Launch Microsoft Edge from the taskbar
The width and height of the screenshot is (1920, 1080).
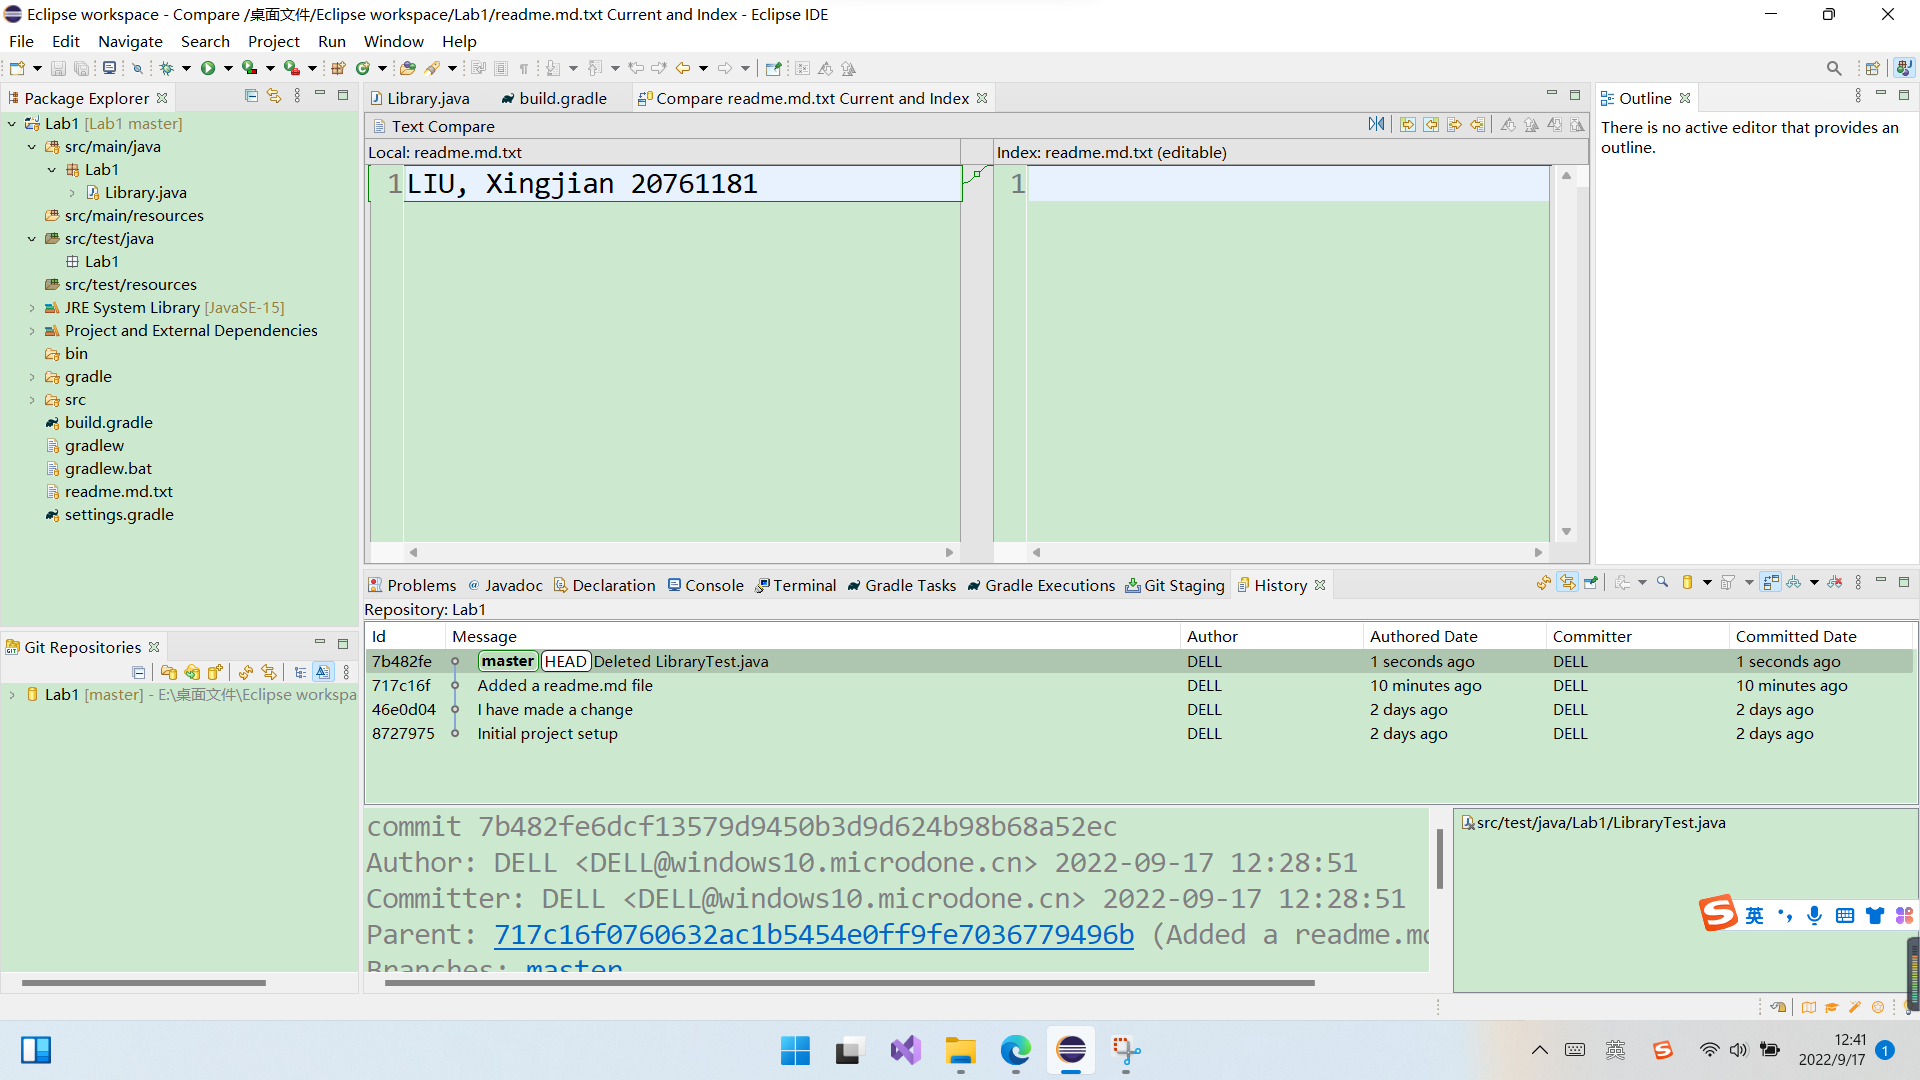point(1014,1051)
